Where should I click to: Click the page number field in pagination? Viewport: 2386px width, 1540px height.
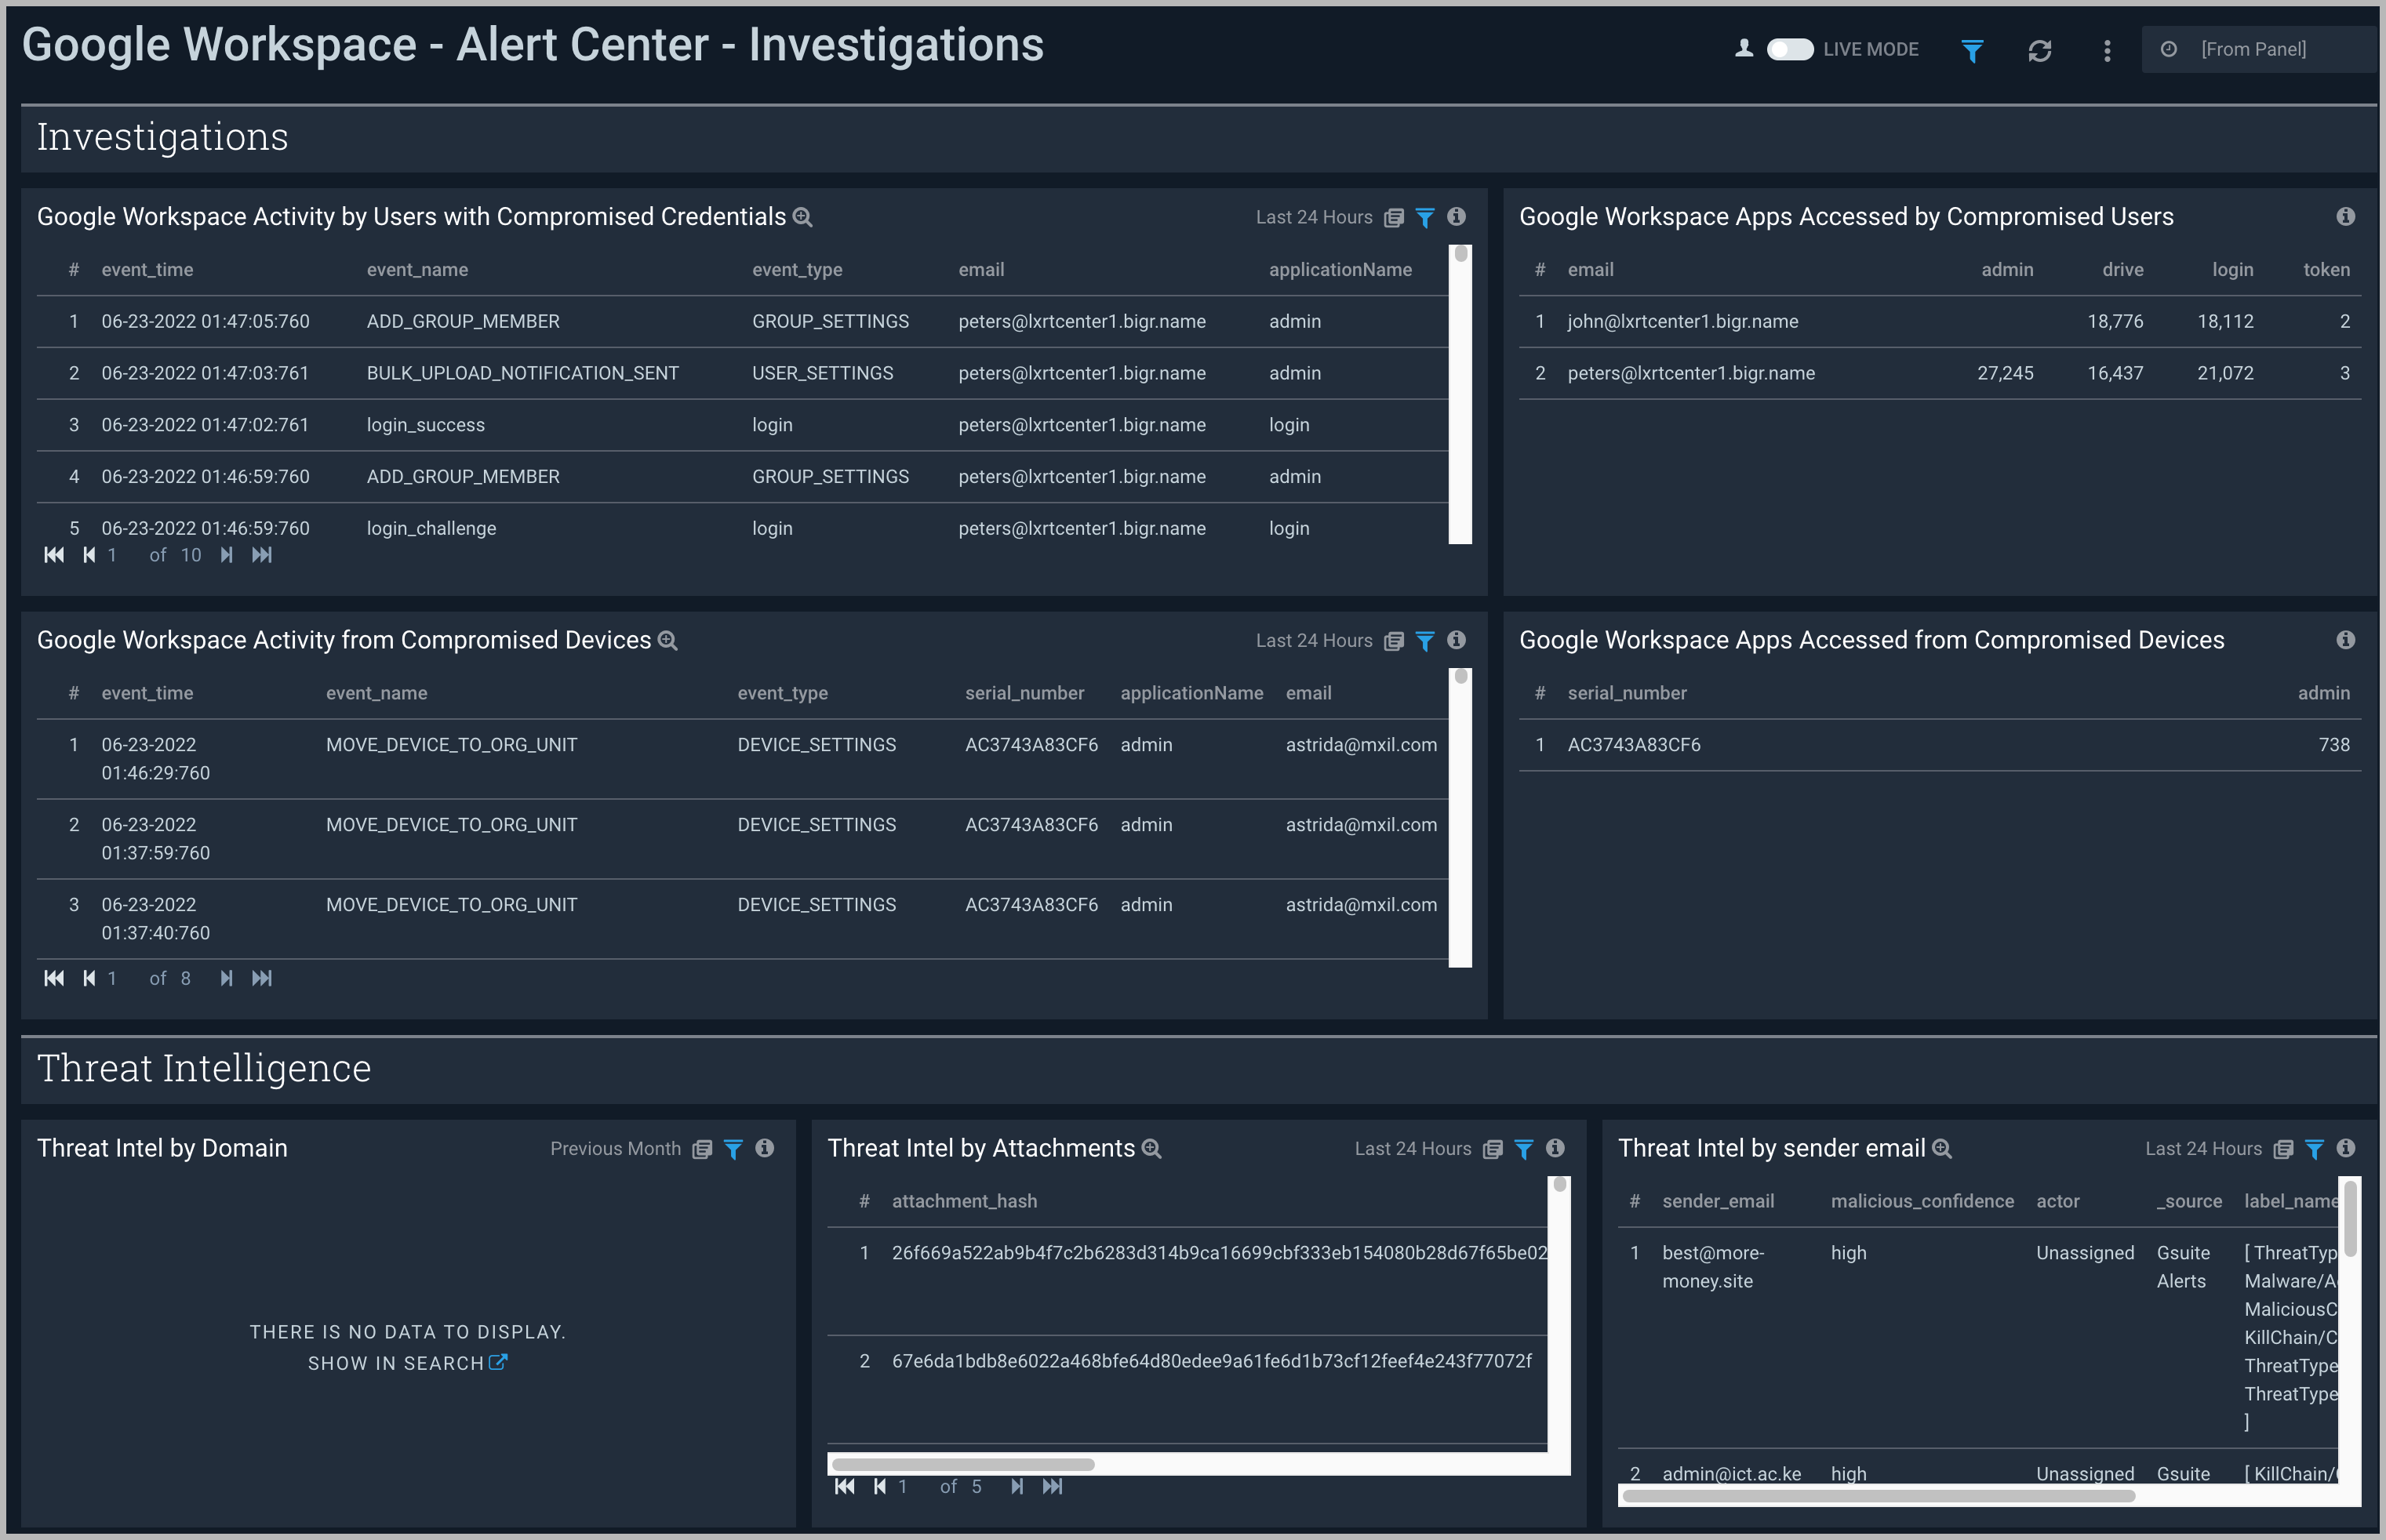113,555
